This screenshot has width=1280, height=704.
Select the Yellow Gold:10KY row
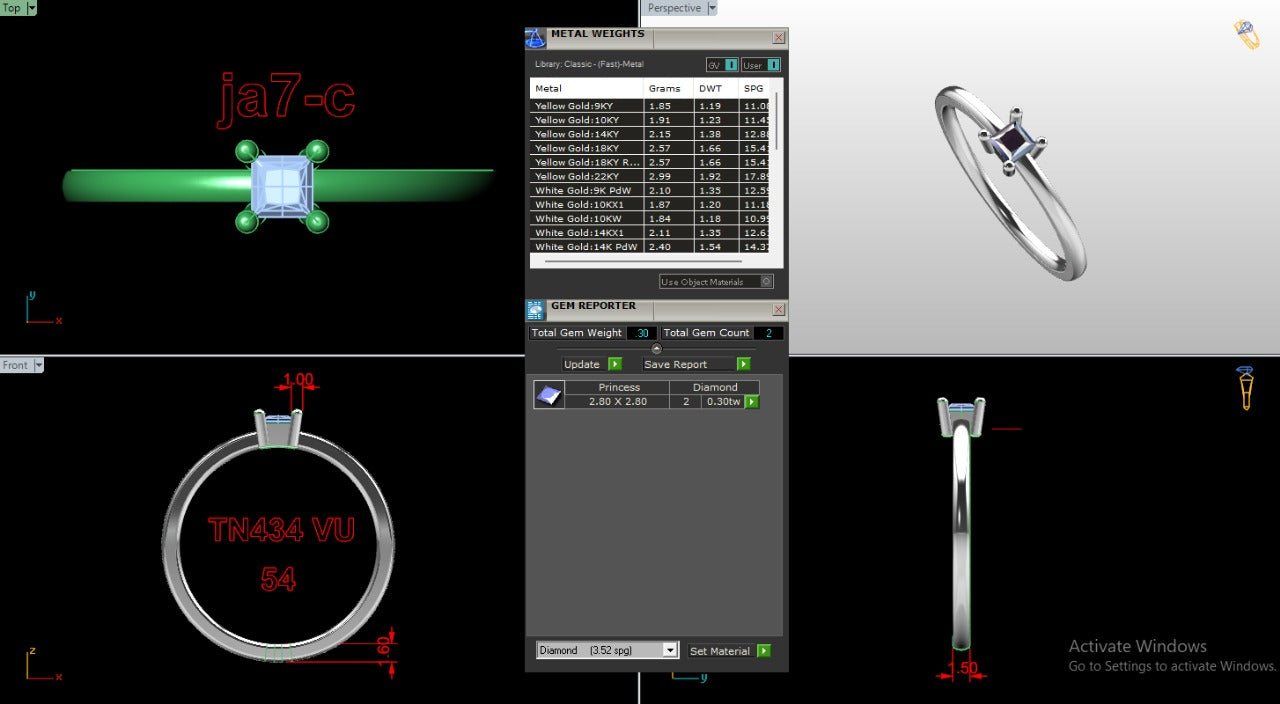click(650, 119)
